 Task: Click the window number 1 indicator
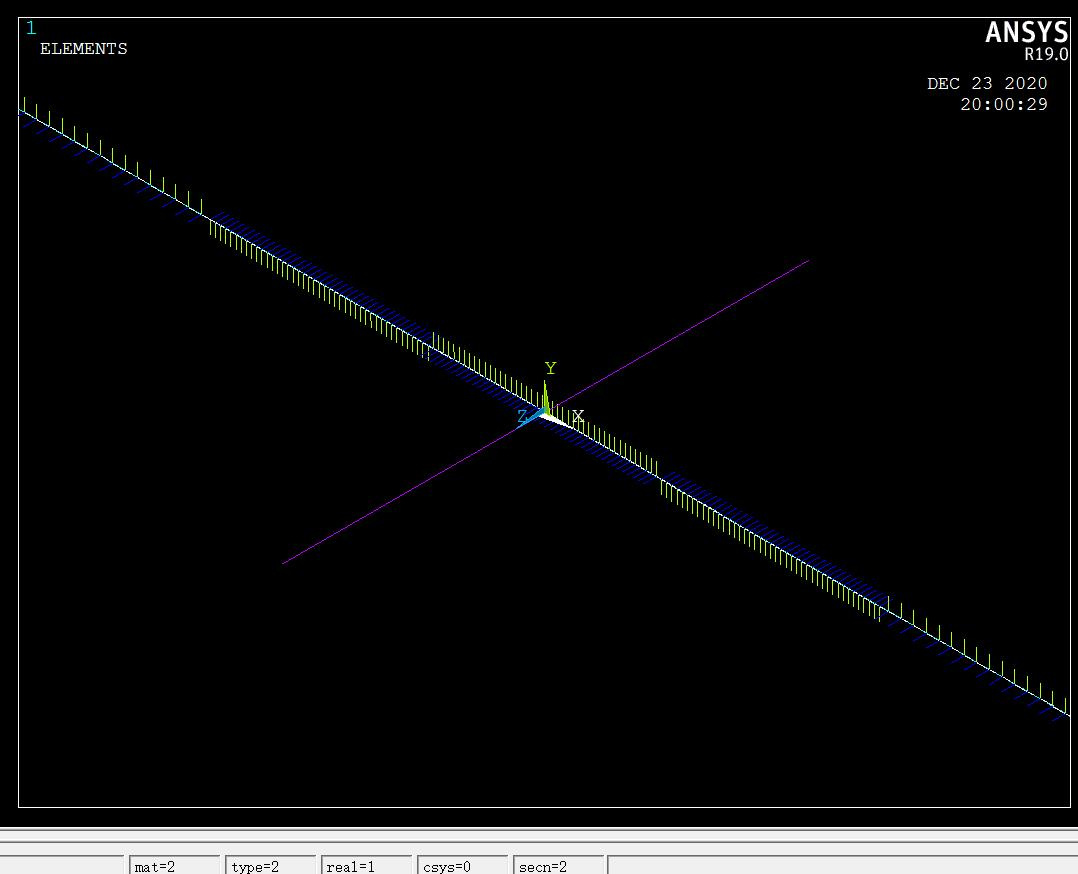pos(29,28)
